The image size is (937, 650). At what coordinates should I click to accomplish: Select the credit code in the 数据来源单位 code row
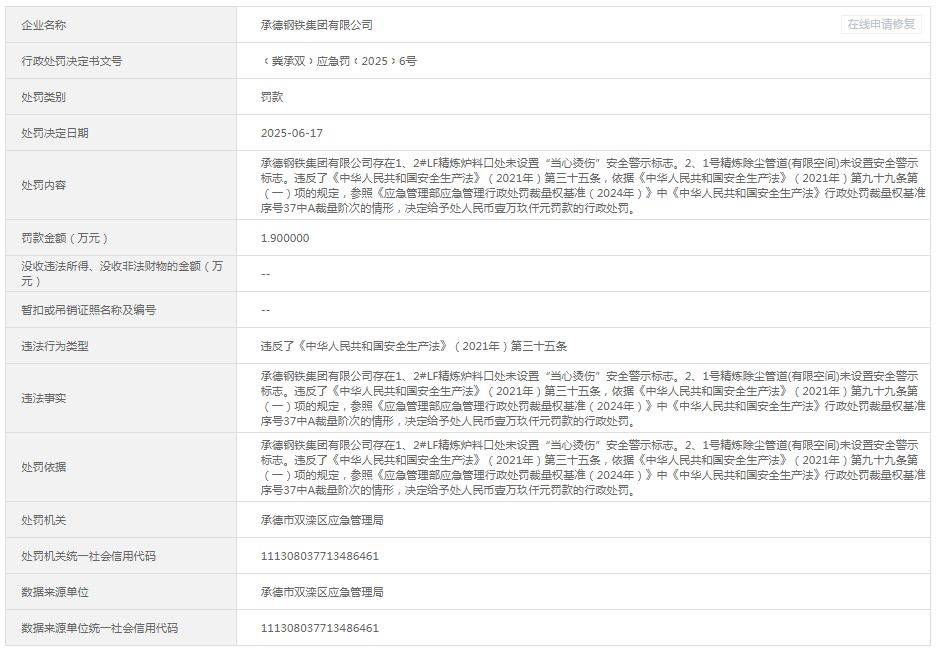(320, 628)
